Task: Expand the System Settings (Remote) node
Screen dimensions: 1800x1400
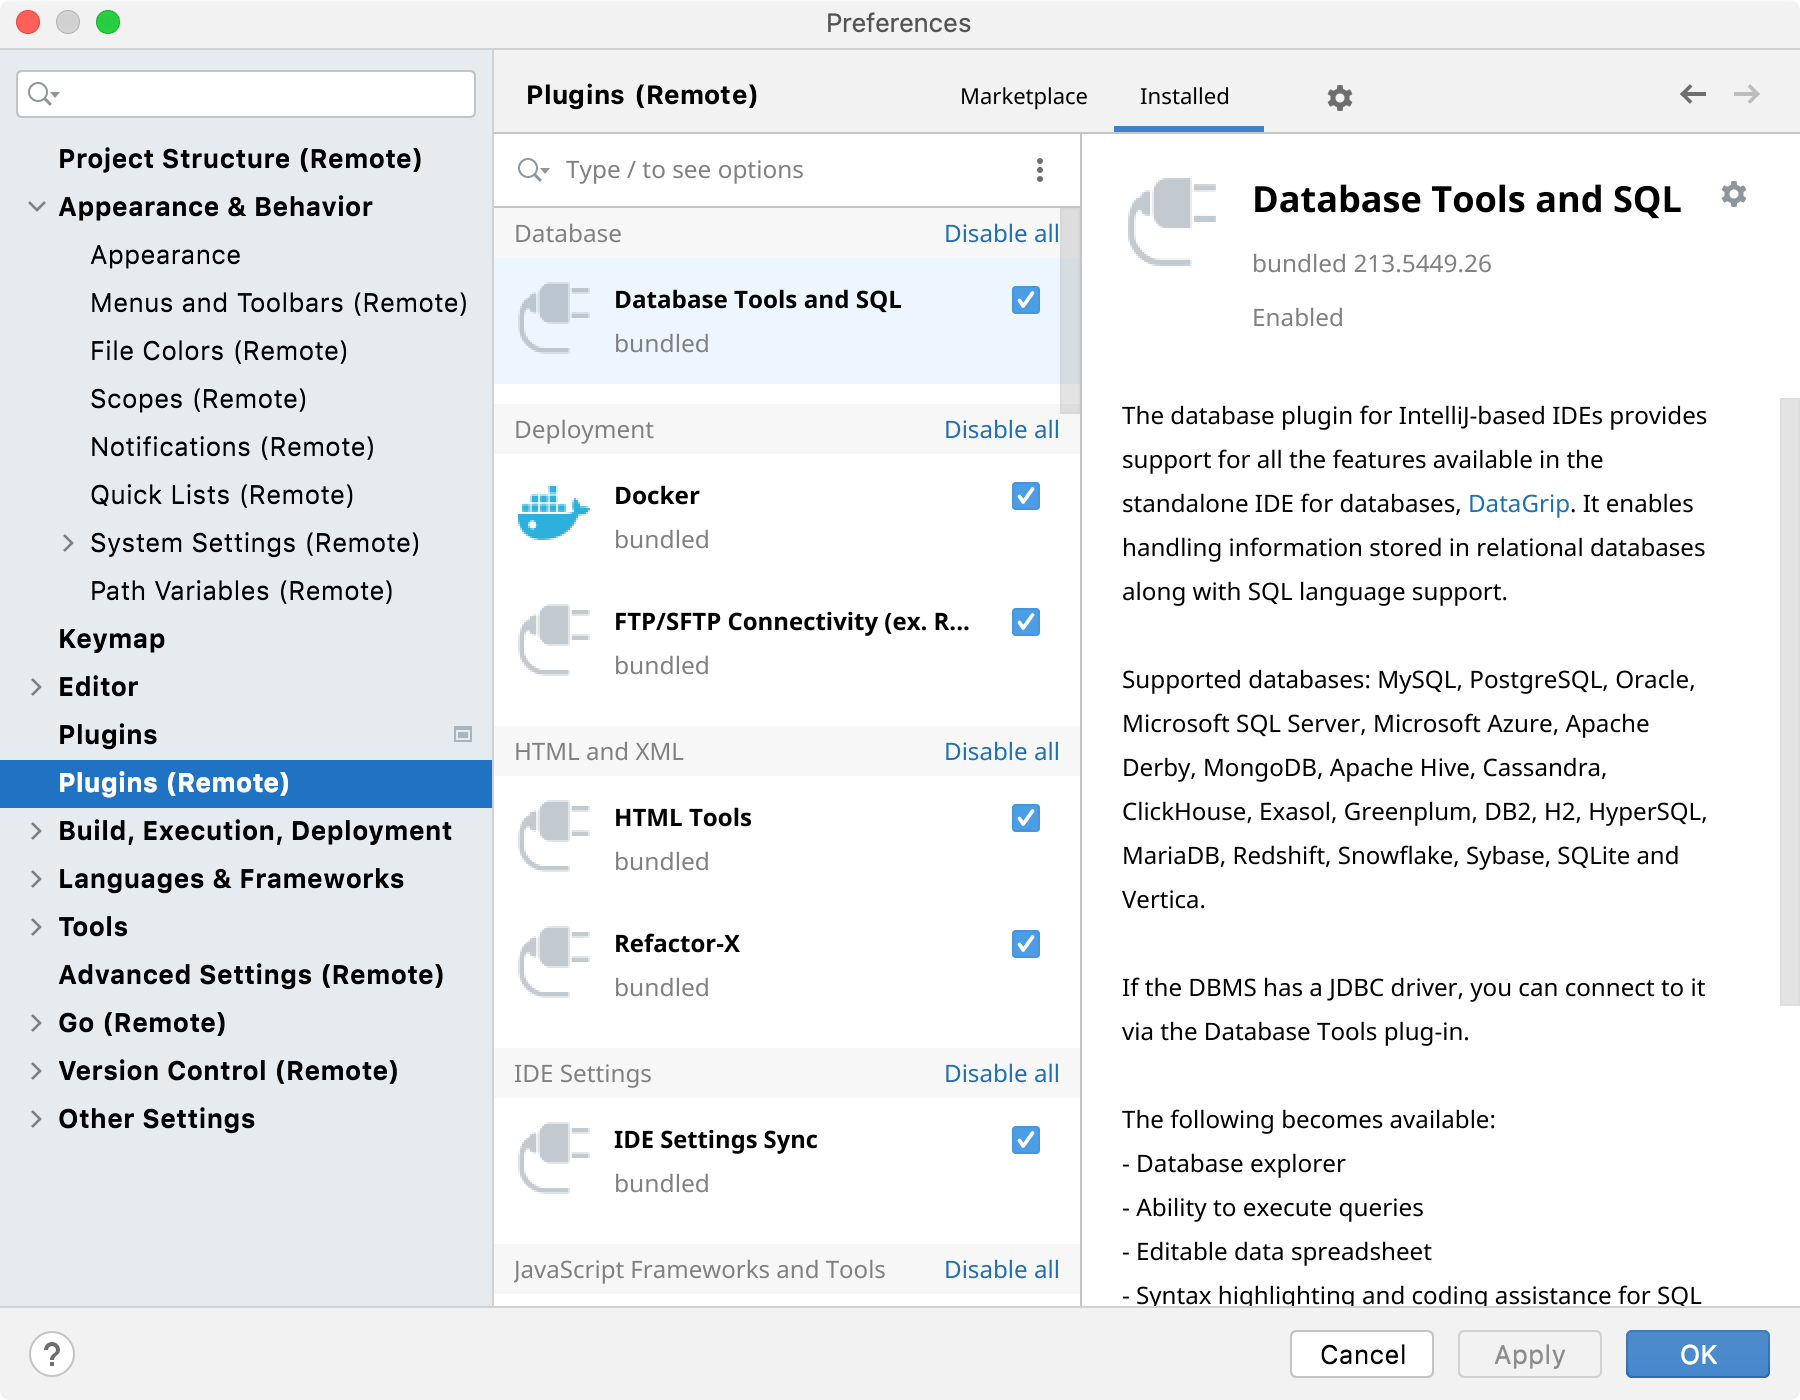Action: [68, 543]
